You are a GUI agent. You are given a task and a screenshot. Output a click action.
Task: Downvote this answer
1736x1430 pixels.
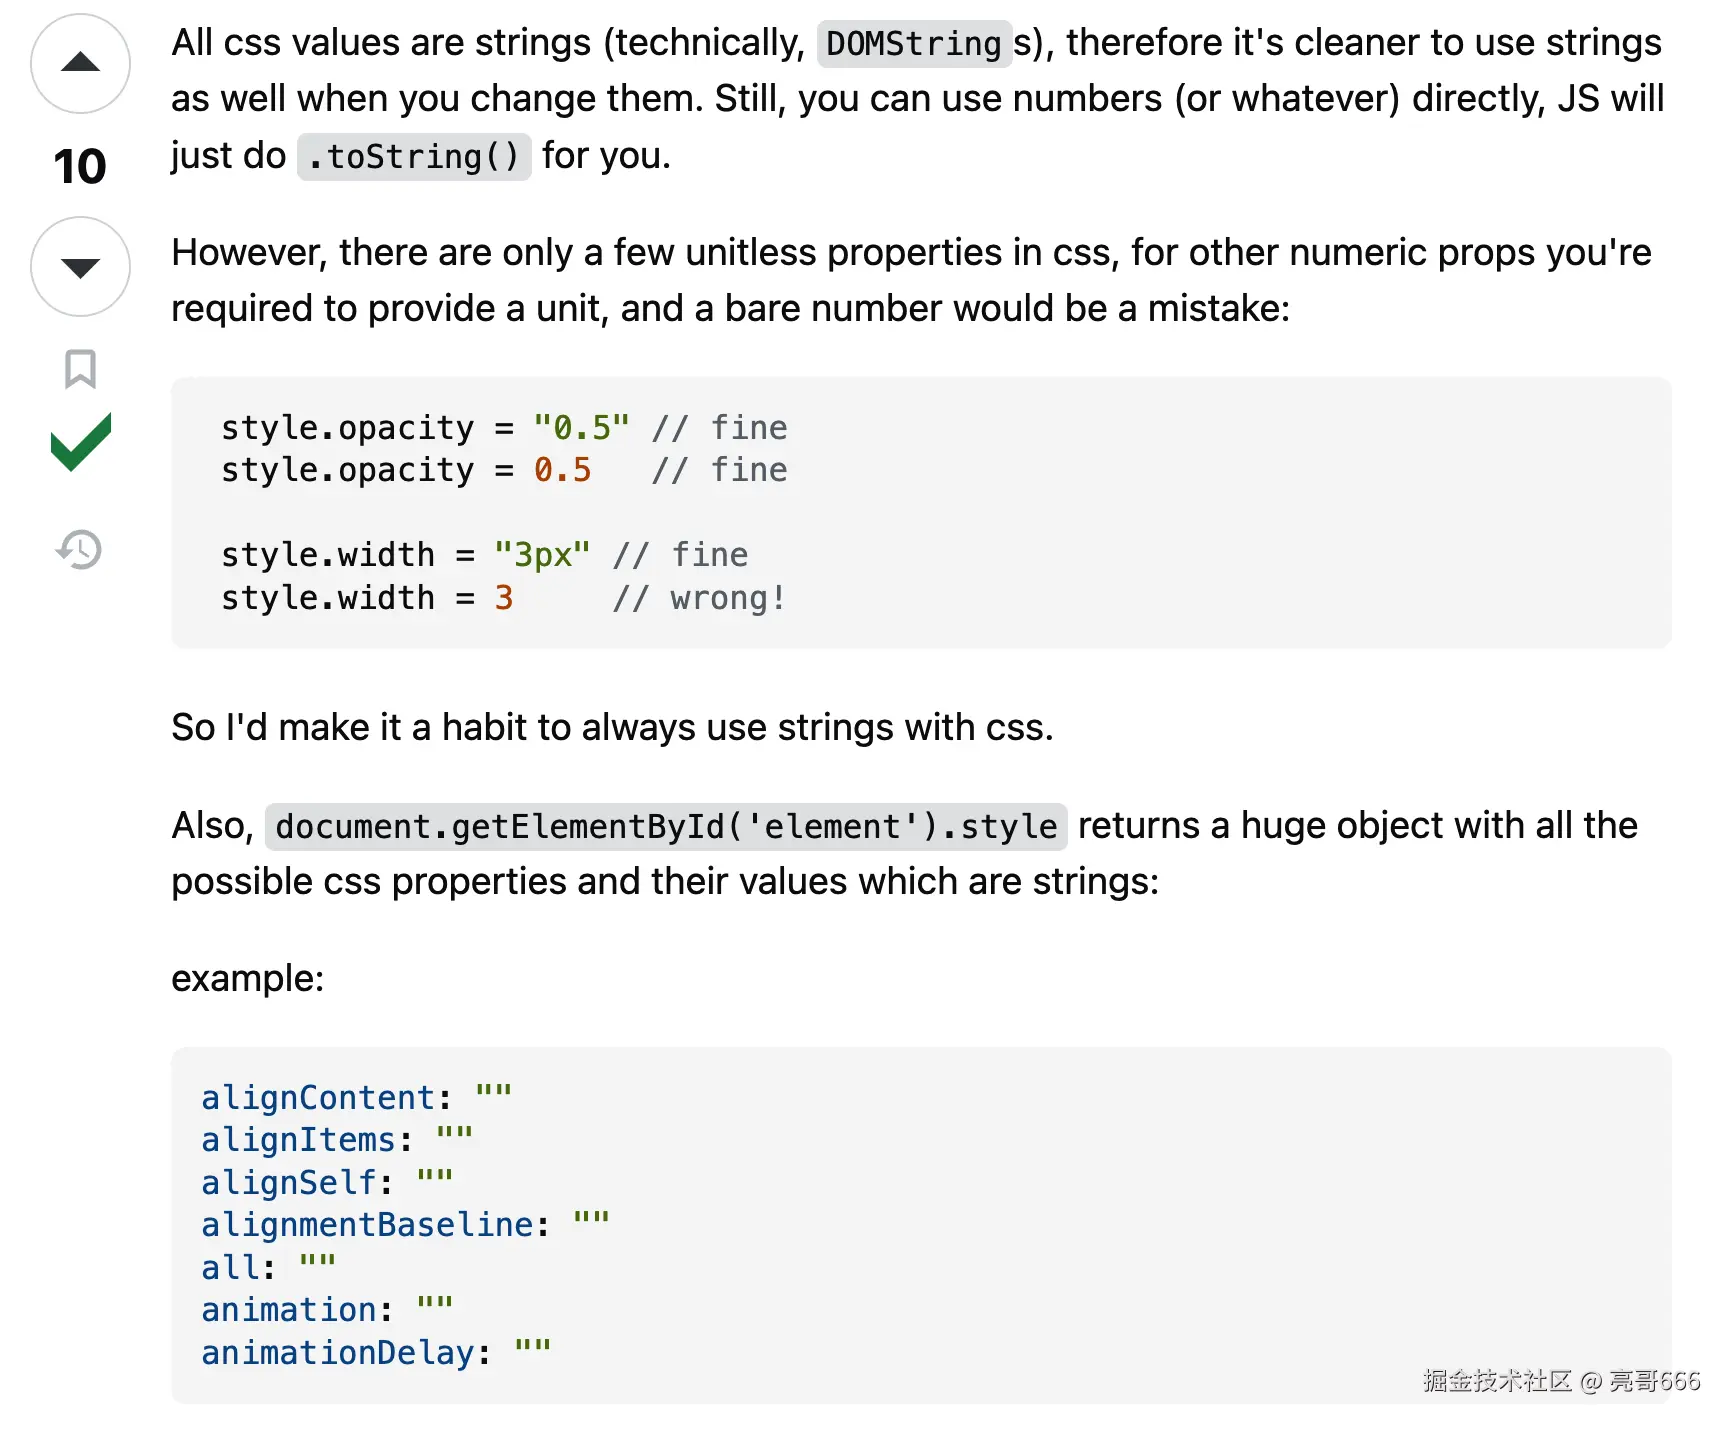[x=80, y=267]
